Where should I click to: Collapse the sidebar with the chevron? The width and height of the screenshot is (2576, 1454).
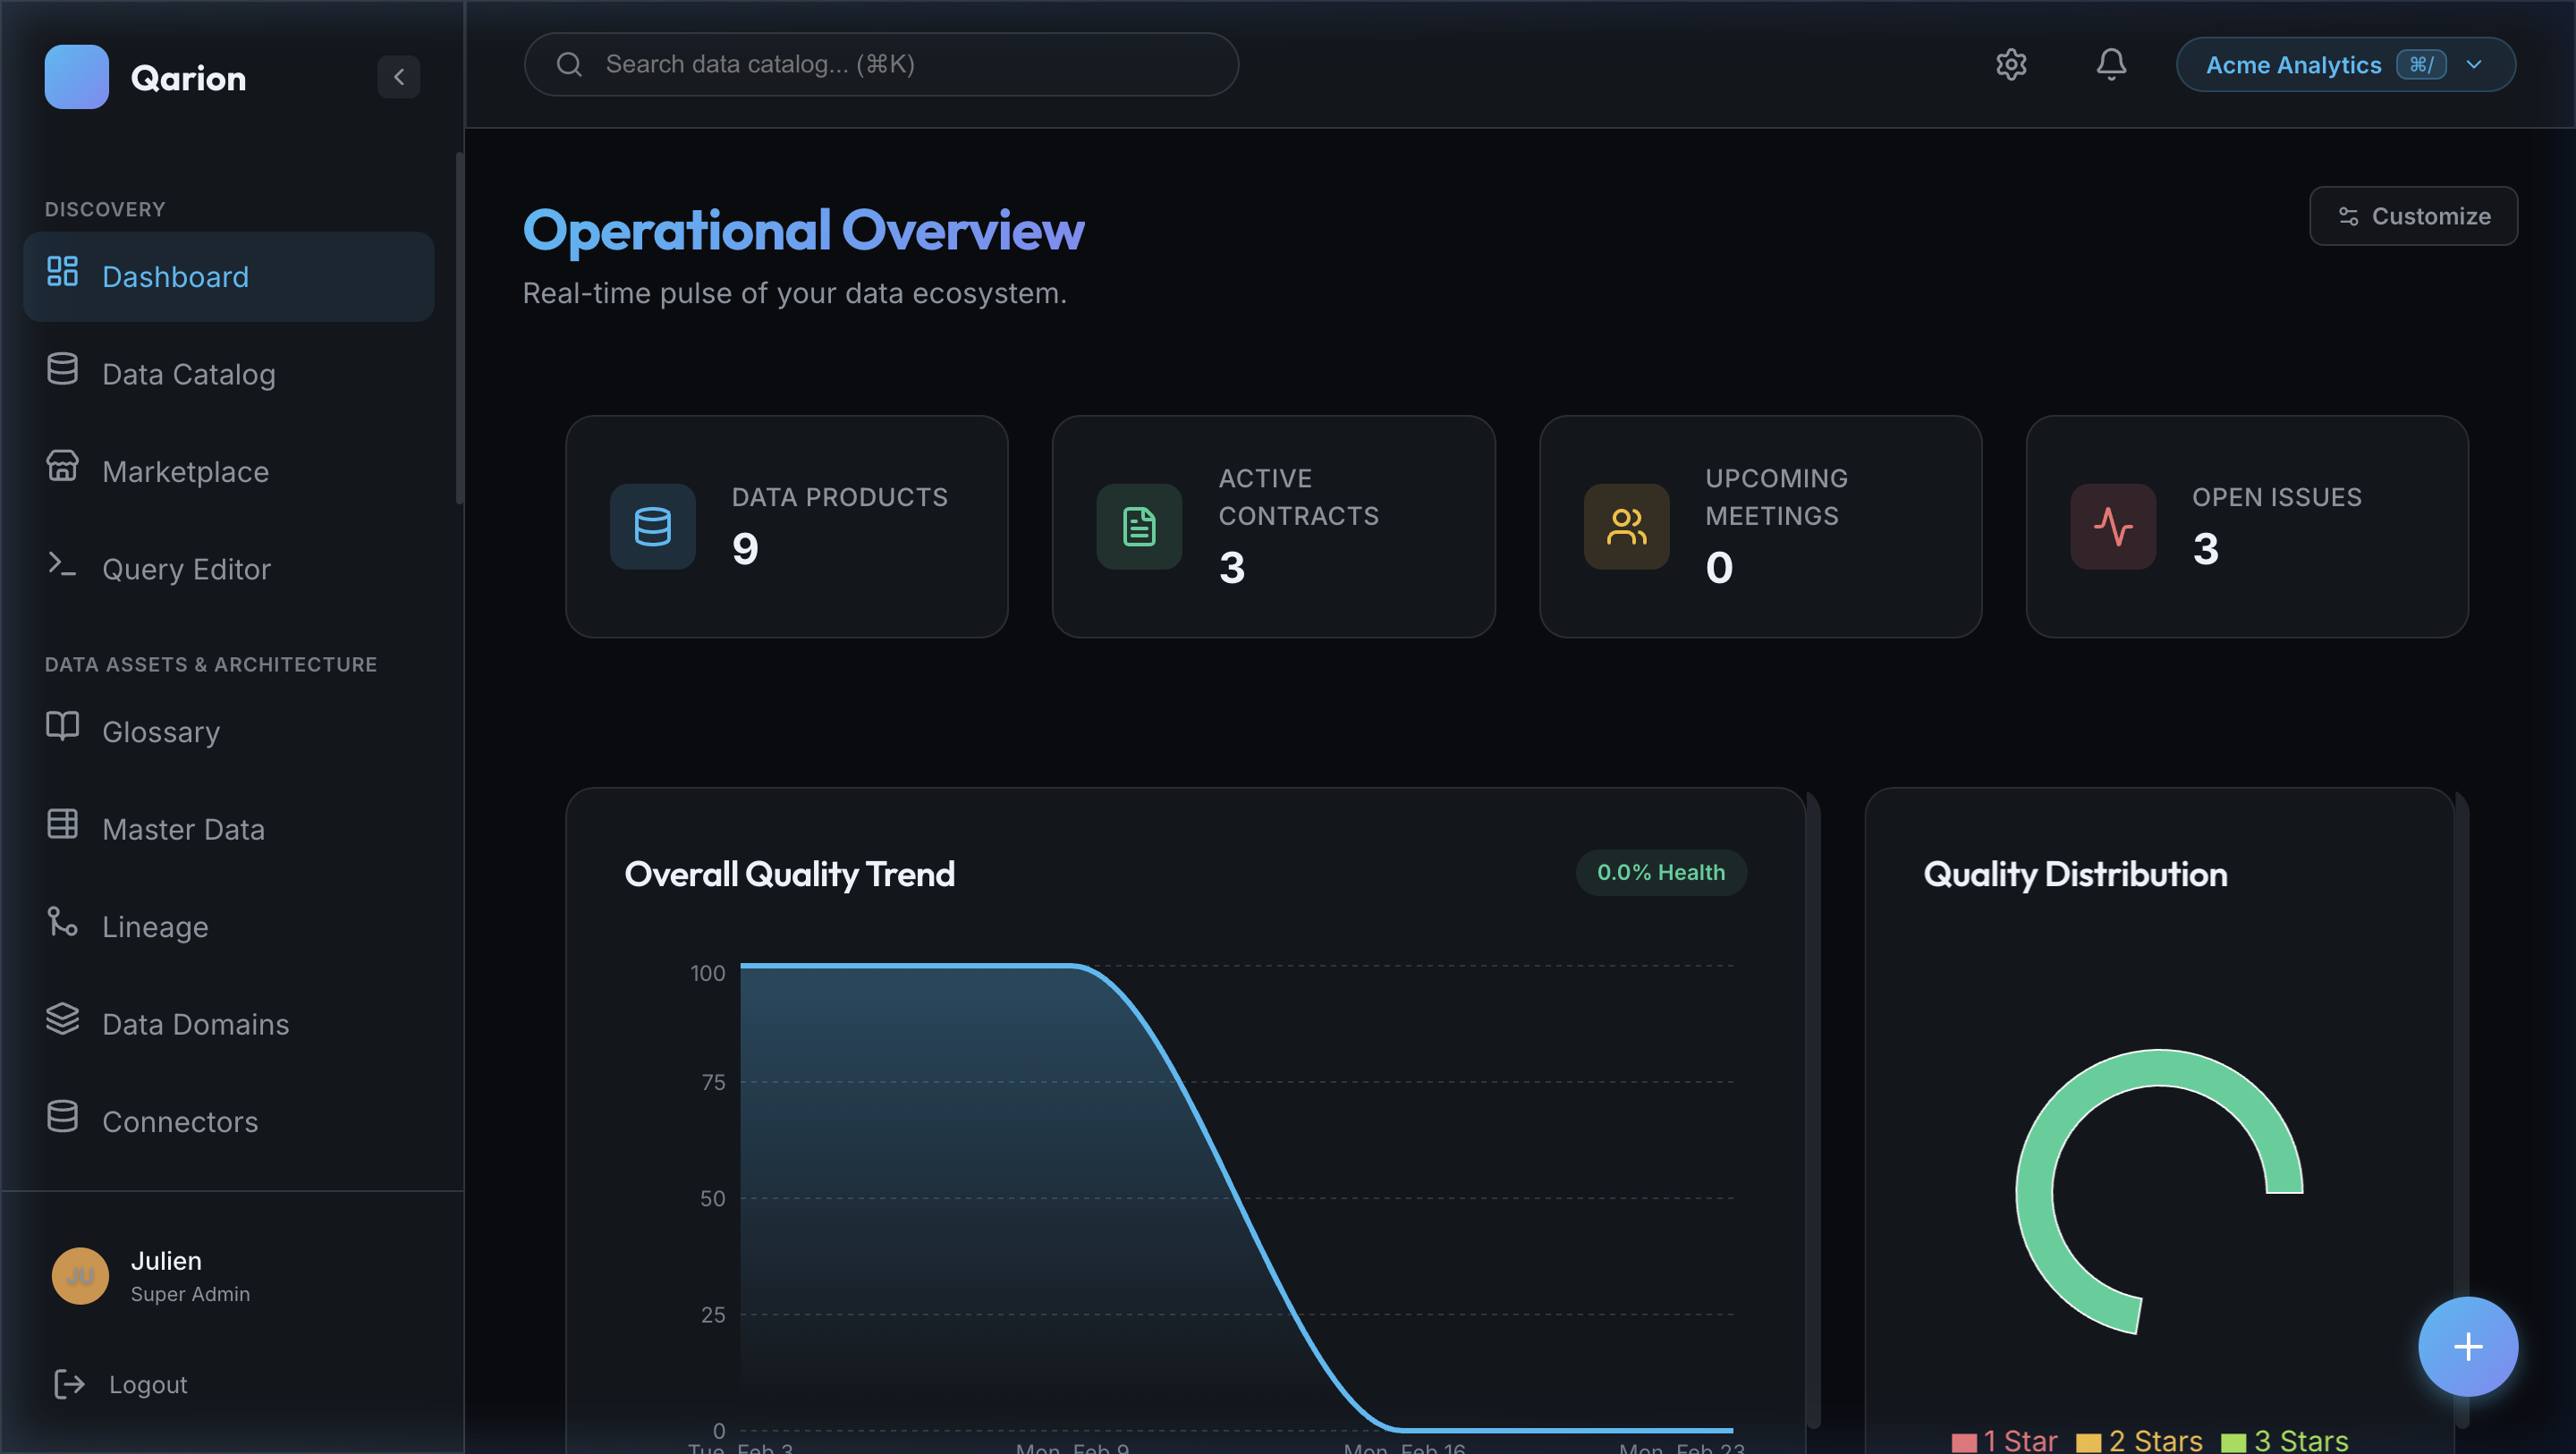click(399, 77)
